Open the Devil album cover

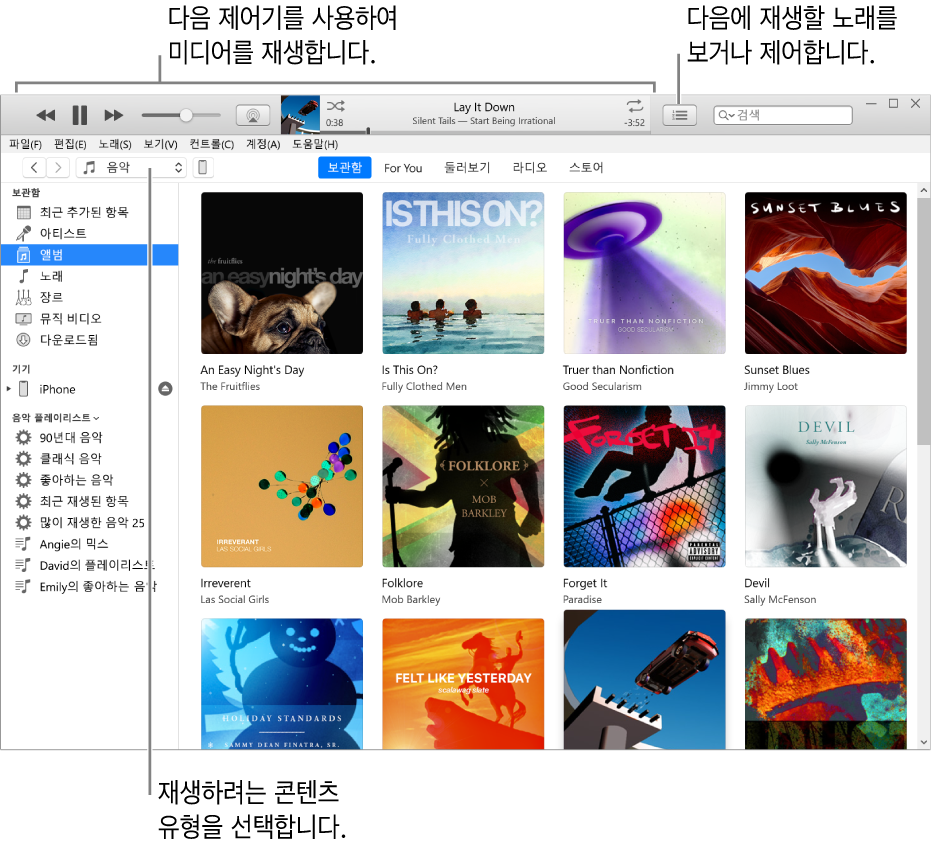pos(826,486)
